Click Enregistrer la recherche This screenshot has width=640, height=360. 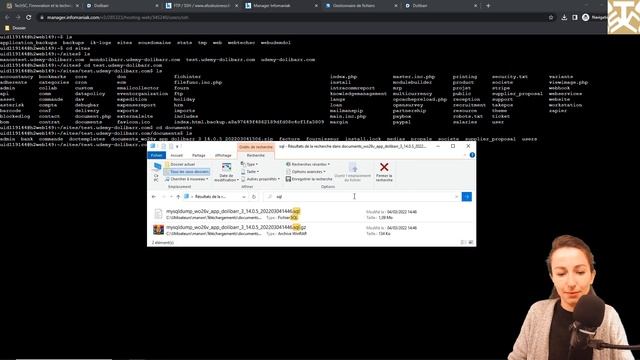pos(309,179)
